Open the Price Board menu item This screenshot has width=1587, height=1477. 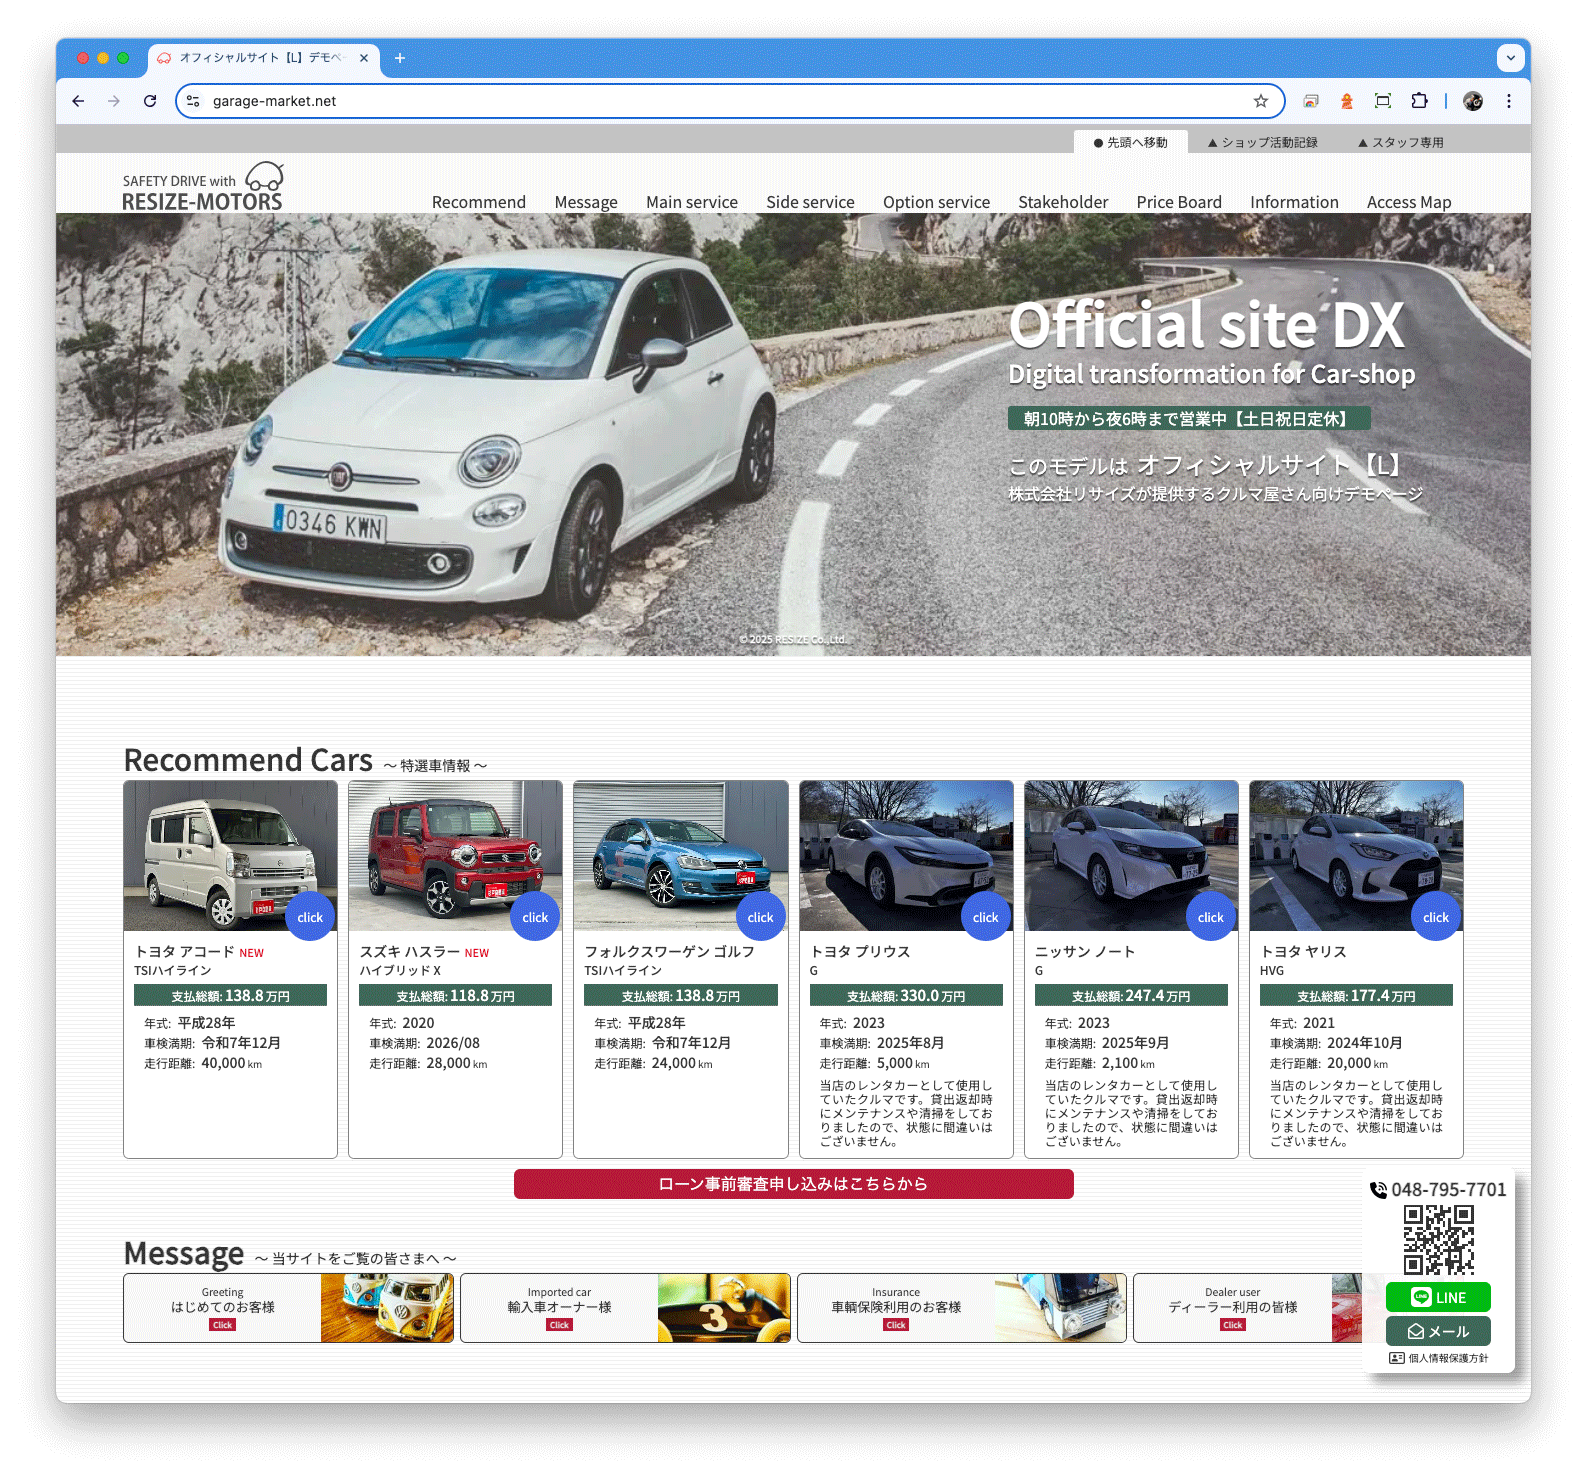coord(1179,202)
